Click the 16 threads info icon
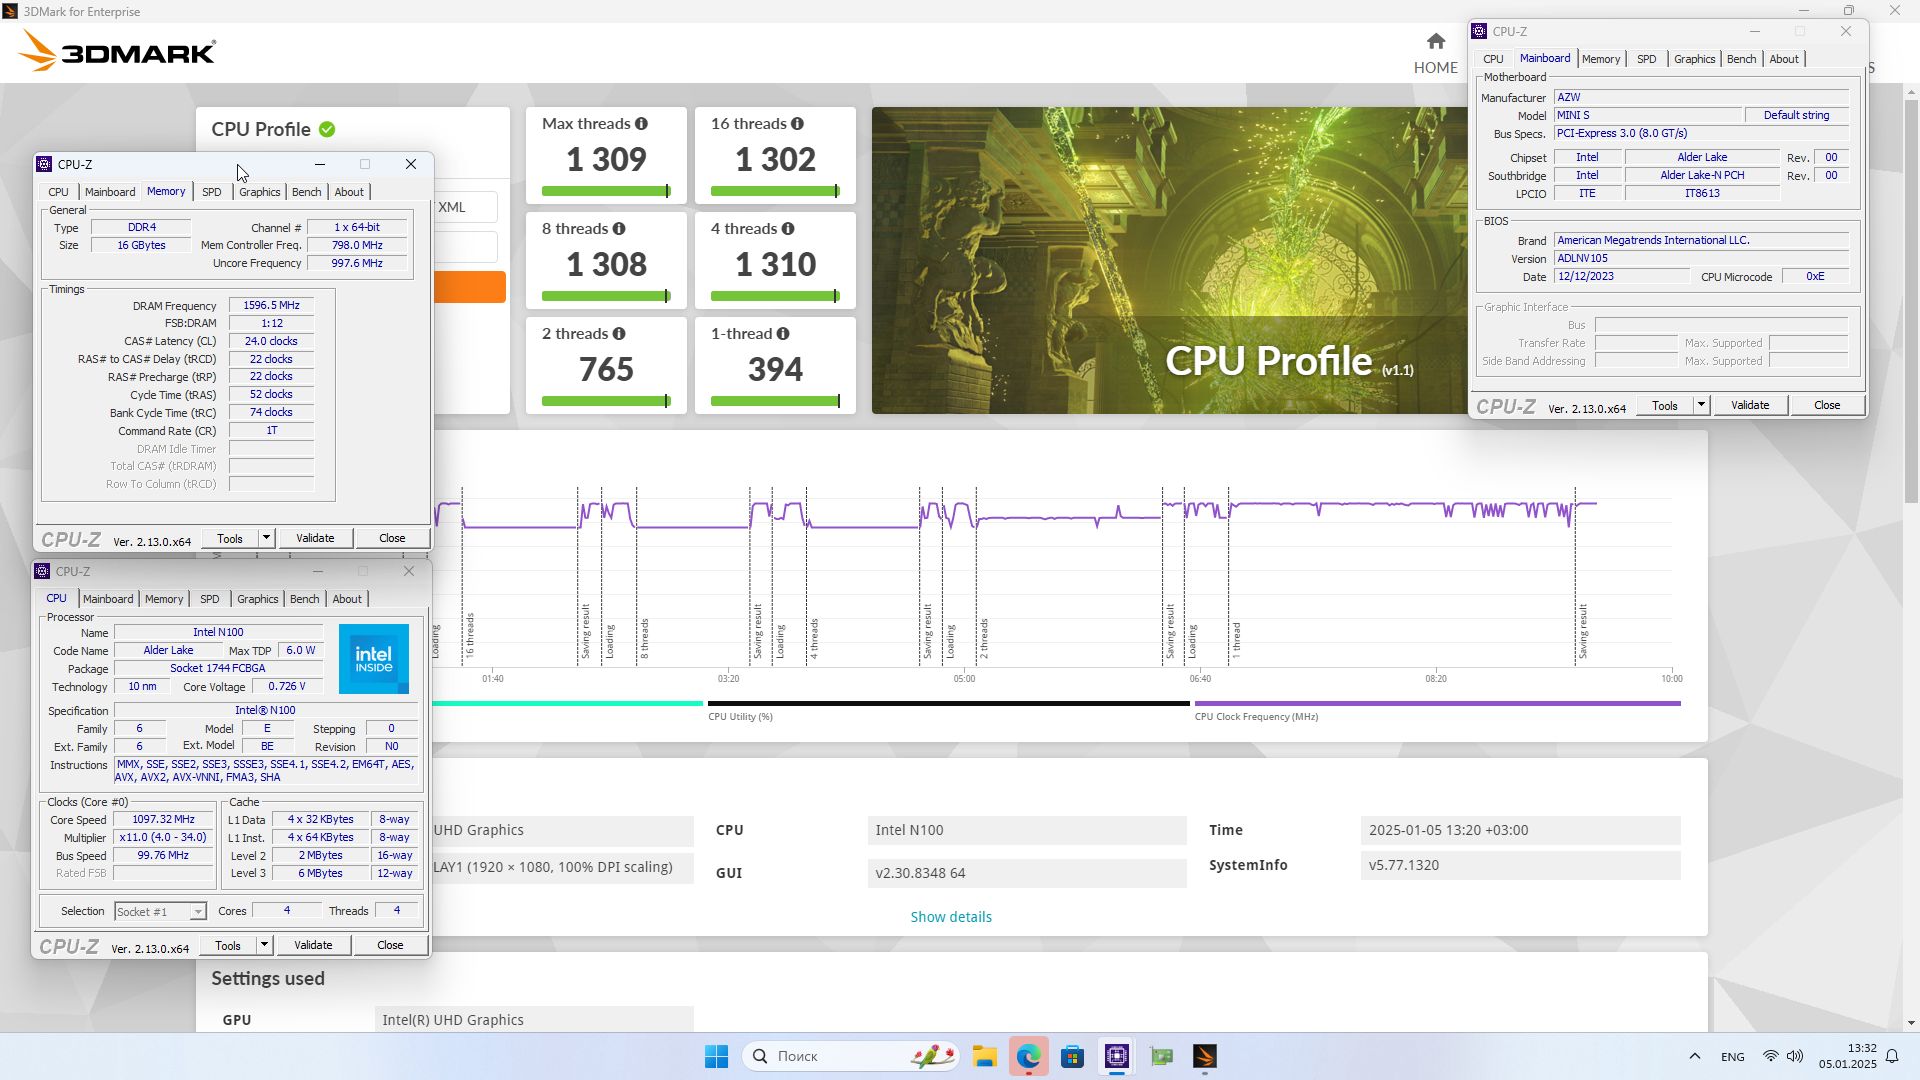 797,124
